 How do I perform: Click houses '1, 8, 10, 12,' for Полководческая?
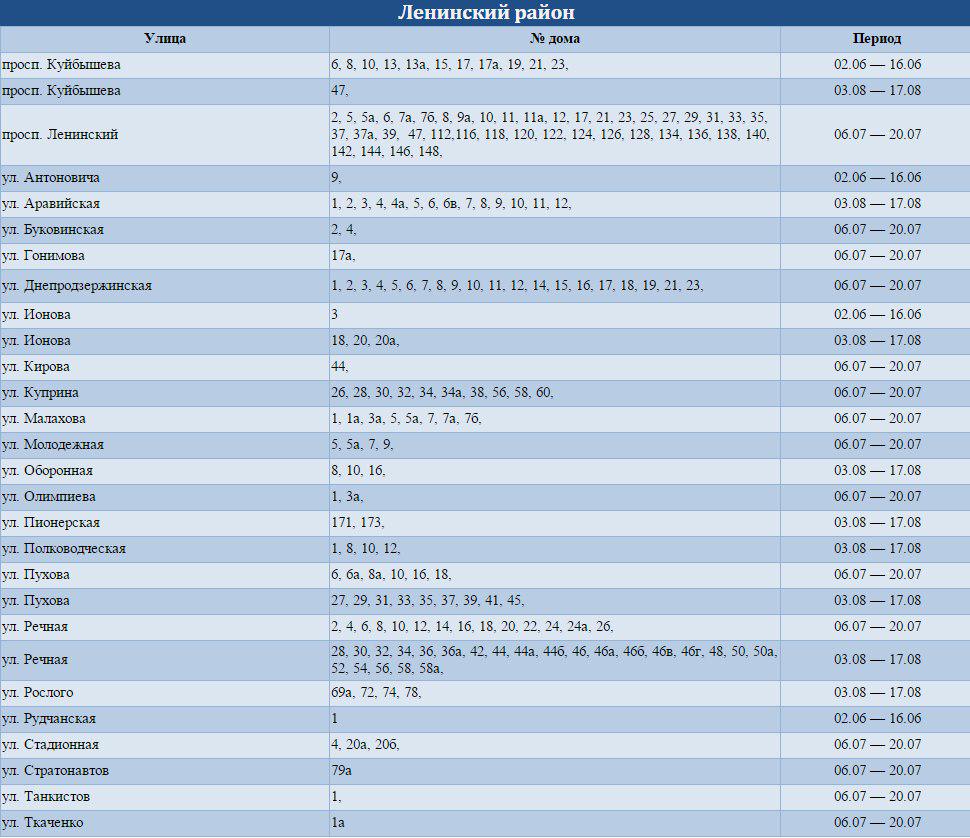366,548
